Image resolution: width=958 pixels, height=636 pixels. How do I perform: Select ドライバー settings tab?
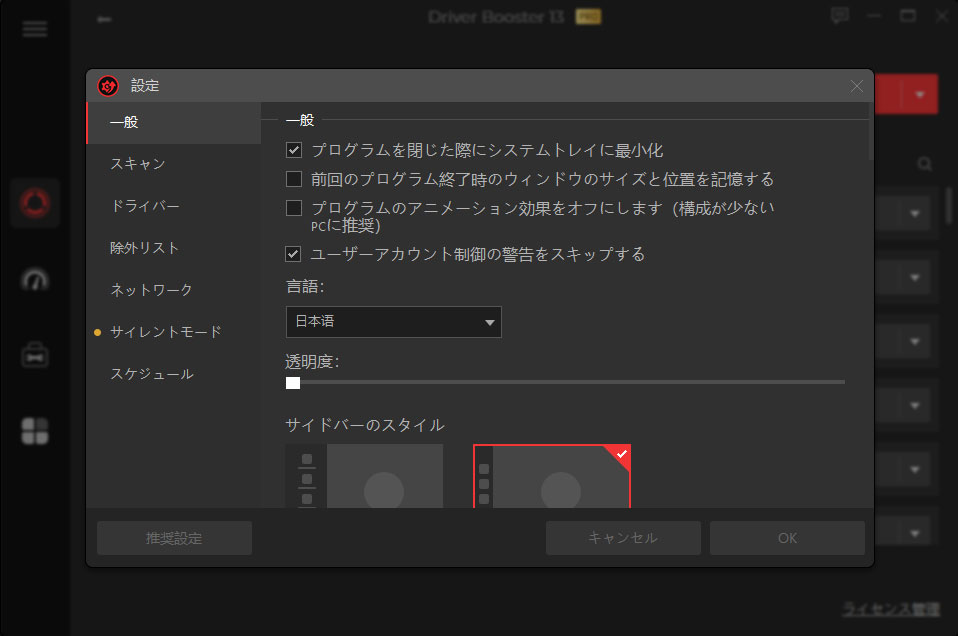tap(174, 207)
